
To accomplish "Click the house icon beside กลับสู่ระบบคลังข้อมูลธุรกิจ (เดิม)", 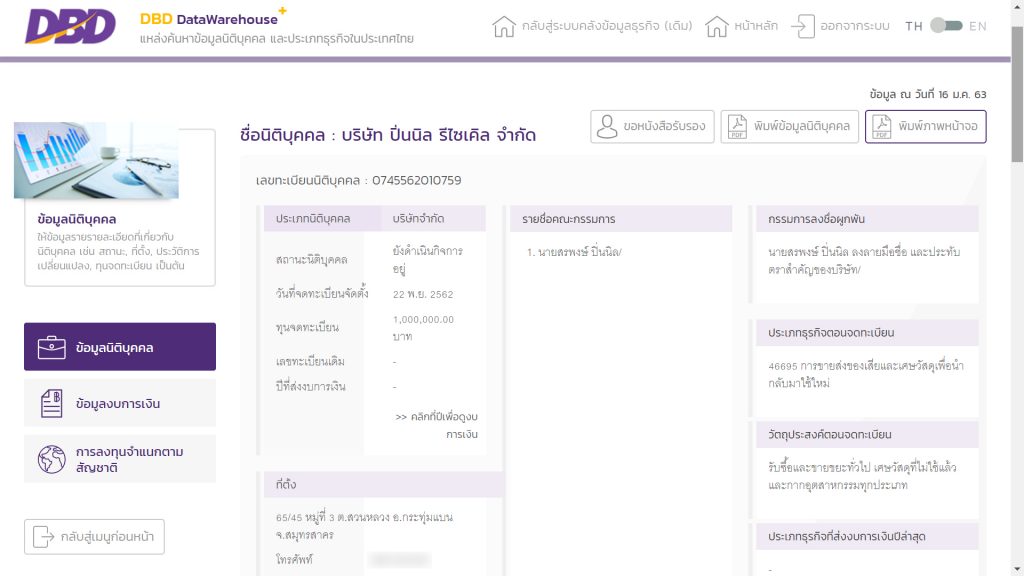I will pyautogui.click(x=504, y=27).
